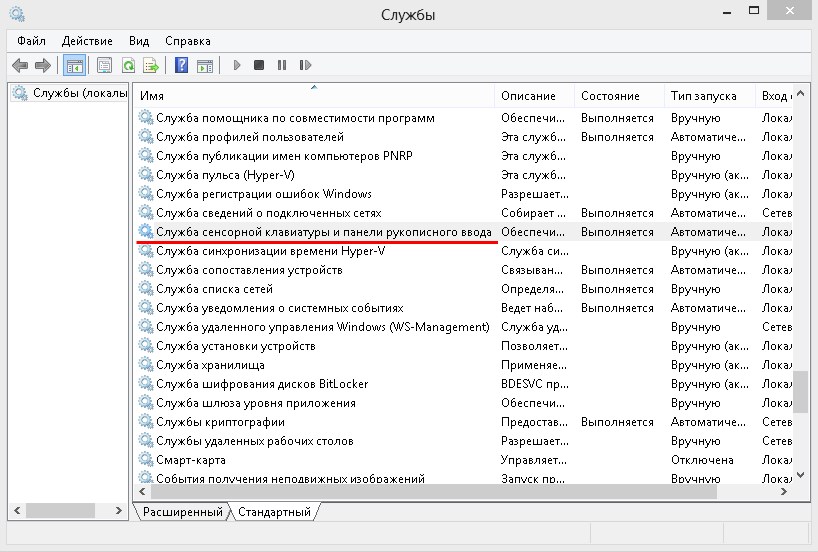Toggle the console tree show/hide icon
This screenshot has height=552, width=818.
click(x=74, y=65)
